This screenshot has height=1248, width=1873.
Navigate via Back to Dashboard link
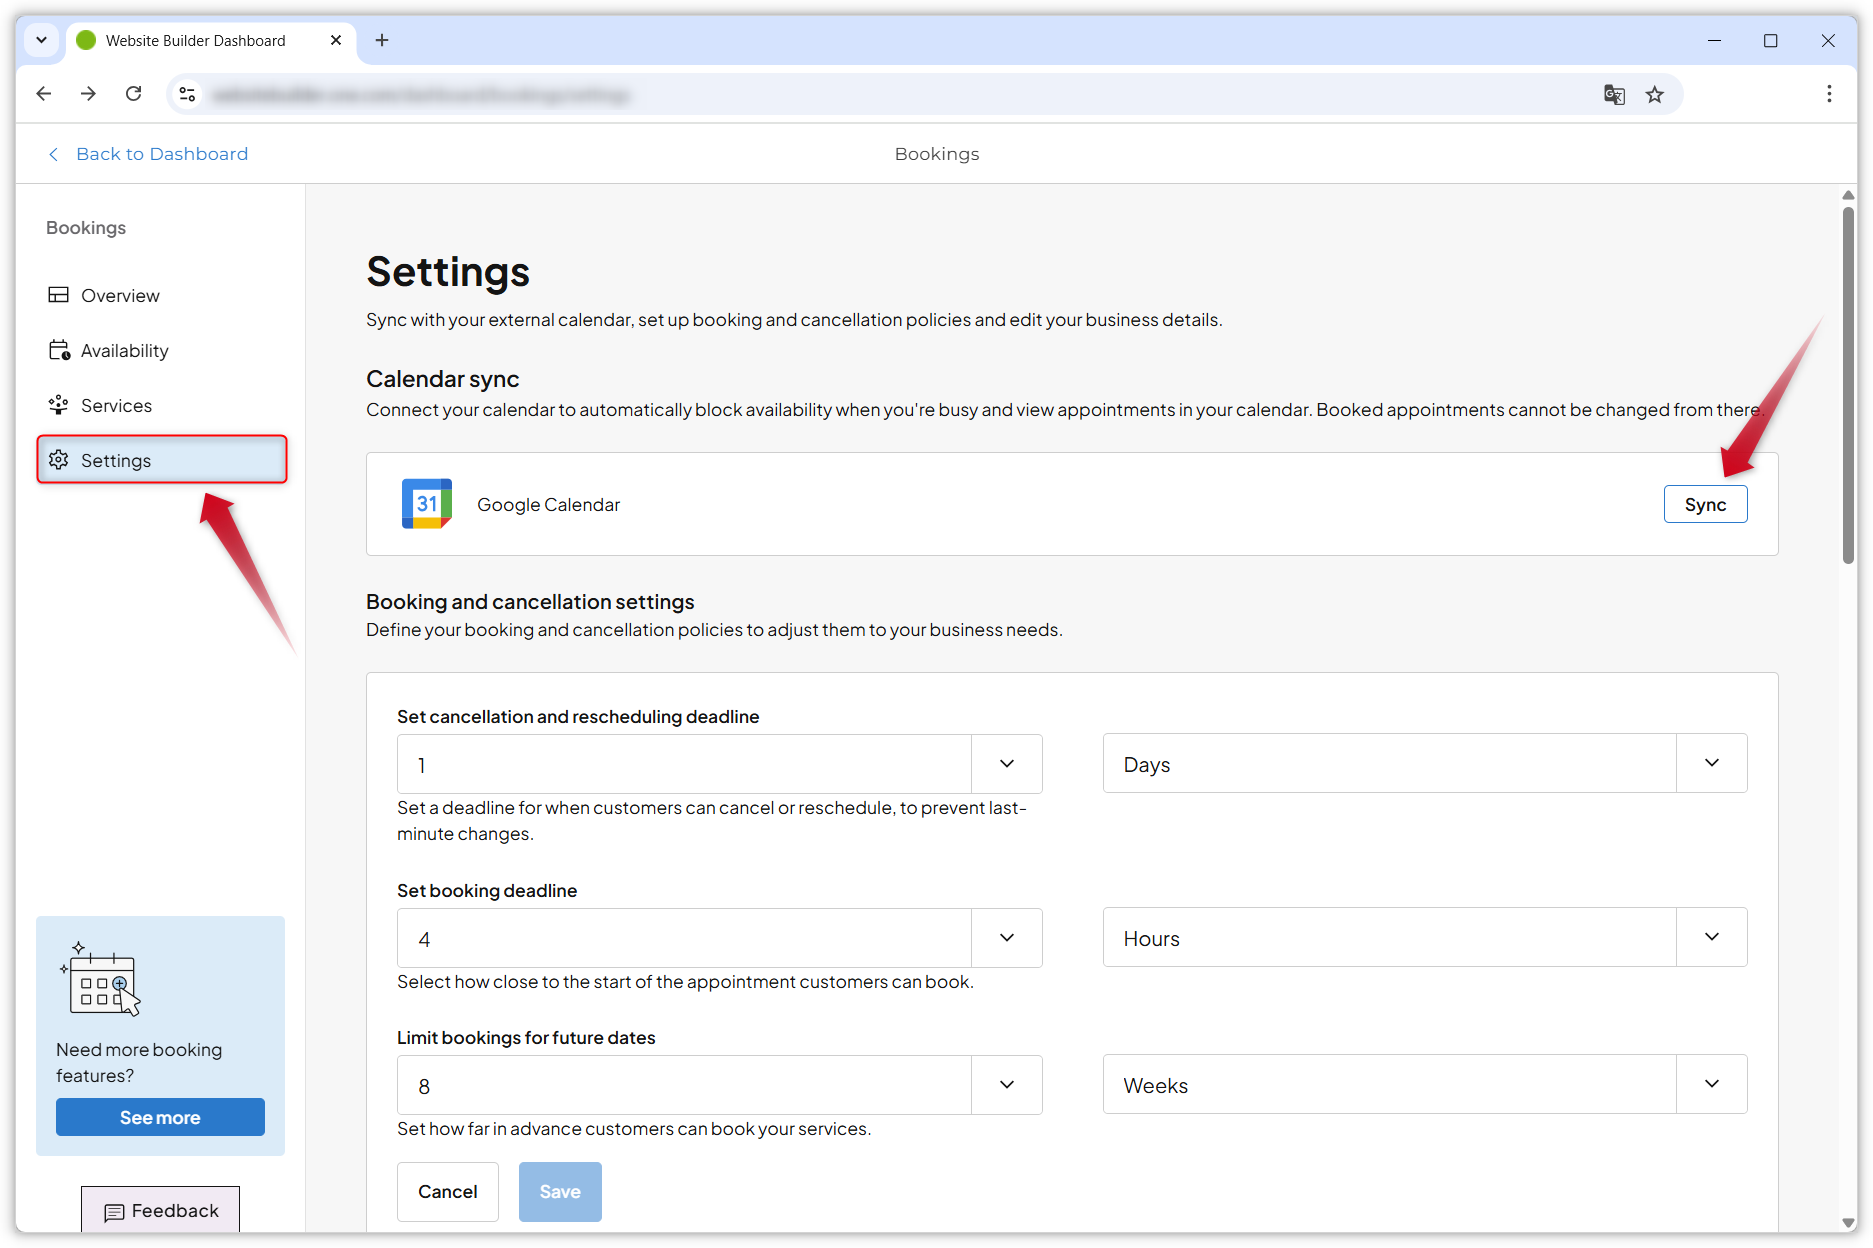(x=162, y=153)
